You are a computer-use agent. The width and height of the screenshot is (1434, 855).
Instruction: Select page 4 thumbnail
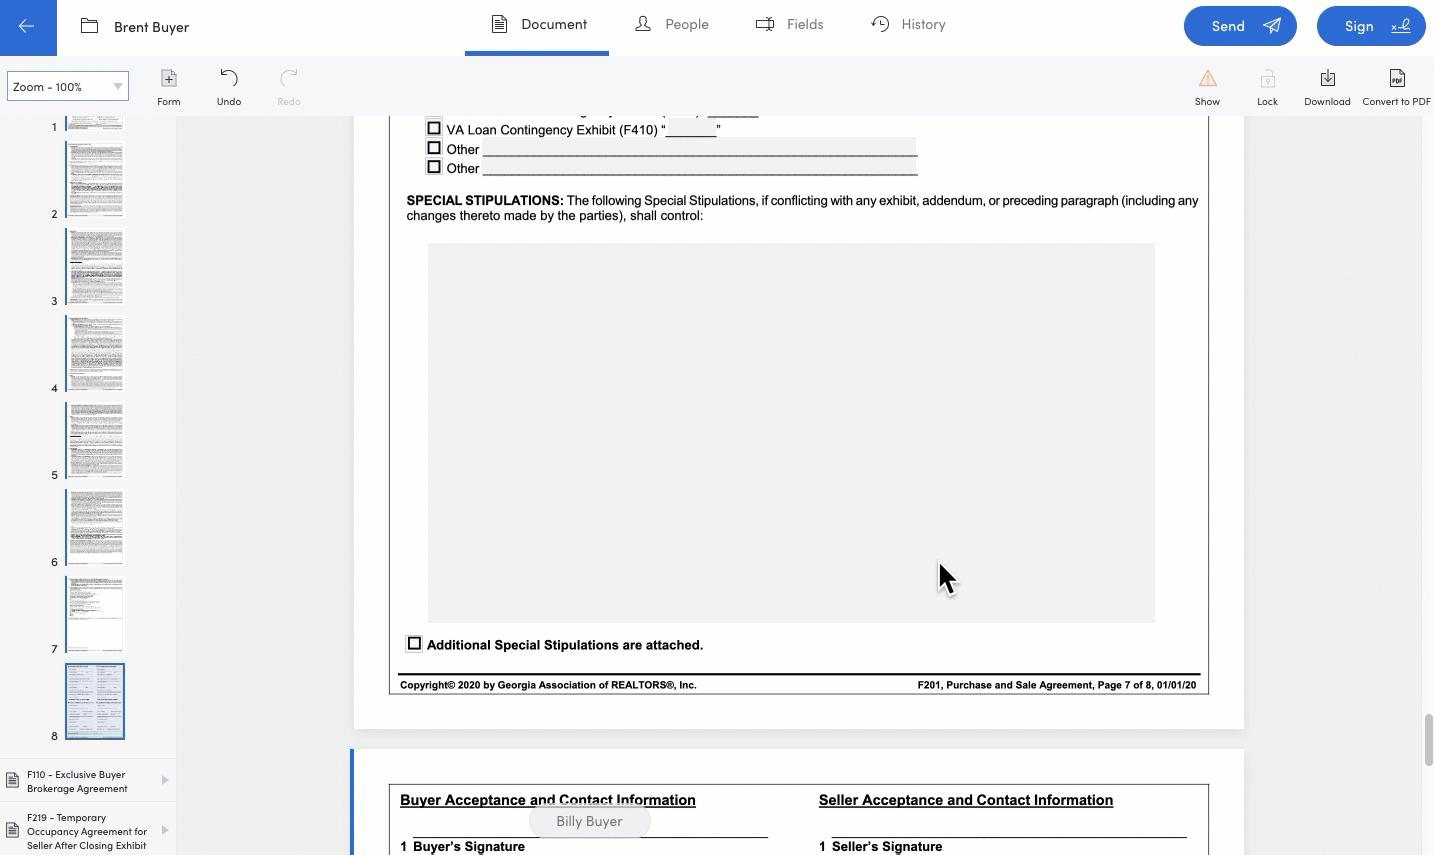point(95,354)
